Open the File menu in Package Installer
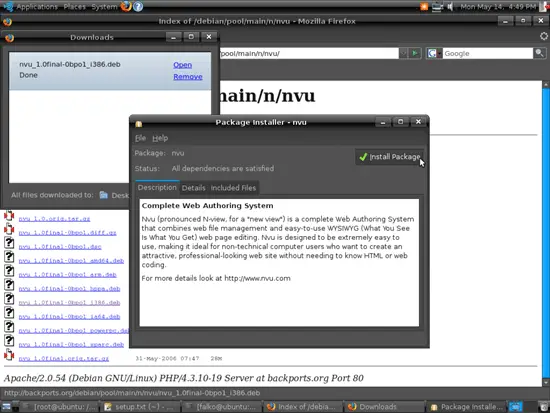 point(140,138)
